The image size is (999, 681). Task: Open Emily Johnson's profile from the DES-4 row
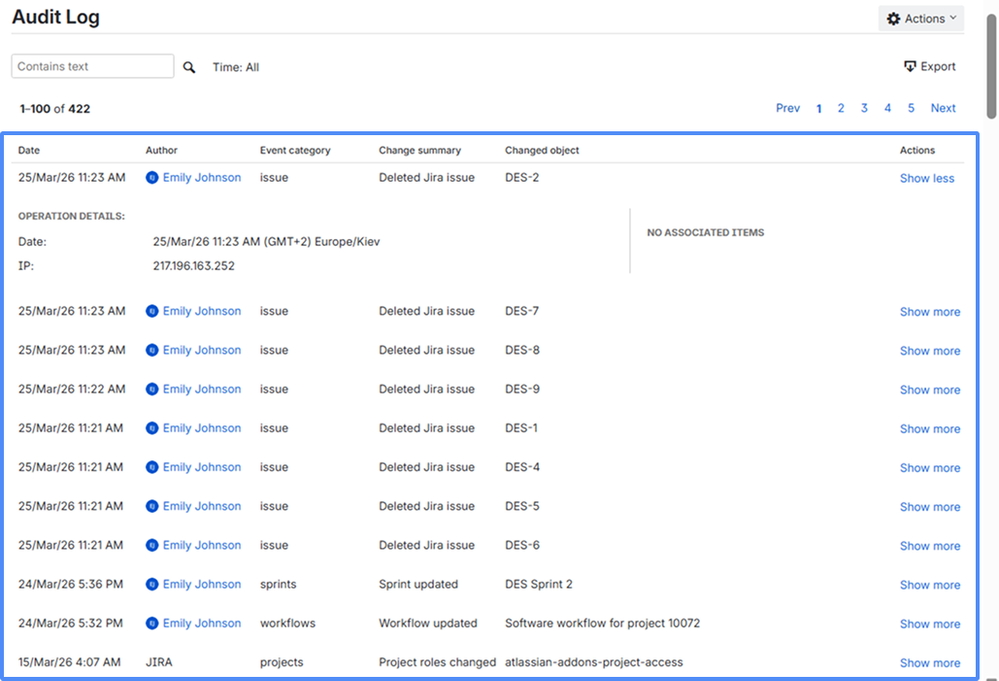(x=200, y=467)
